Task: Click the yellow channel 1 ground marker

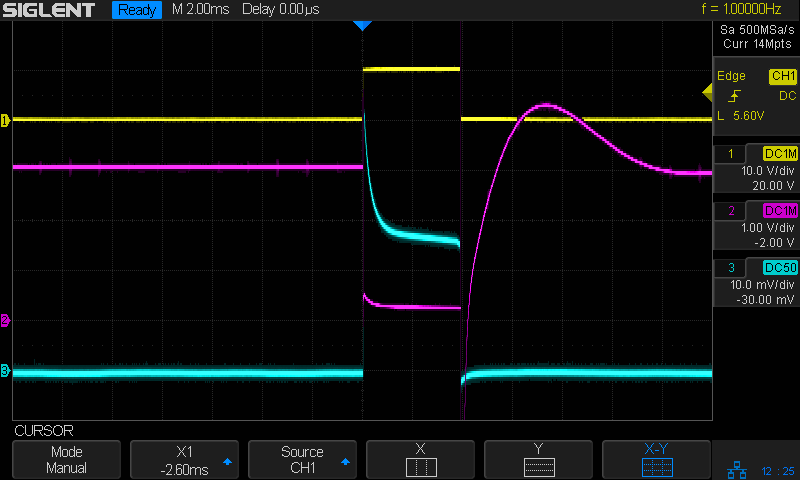Action: coord(5,120)
